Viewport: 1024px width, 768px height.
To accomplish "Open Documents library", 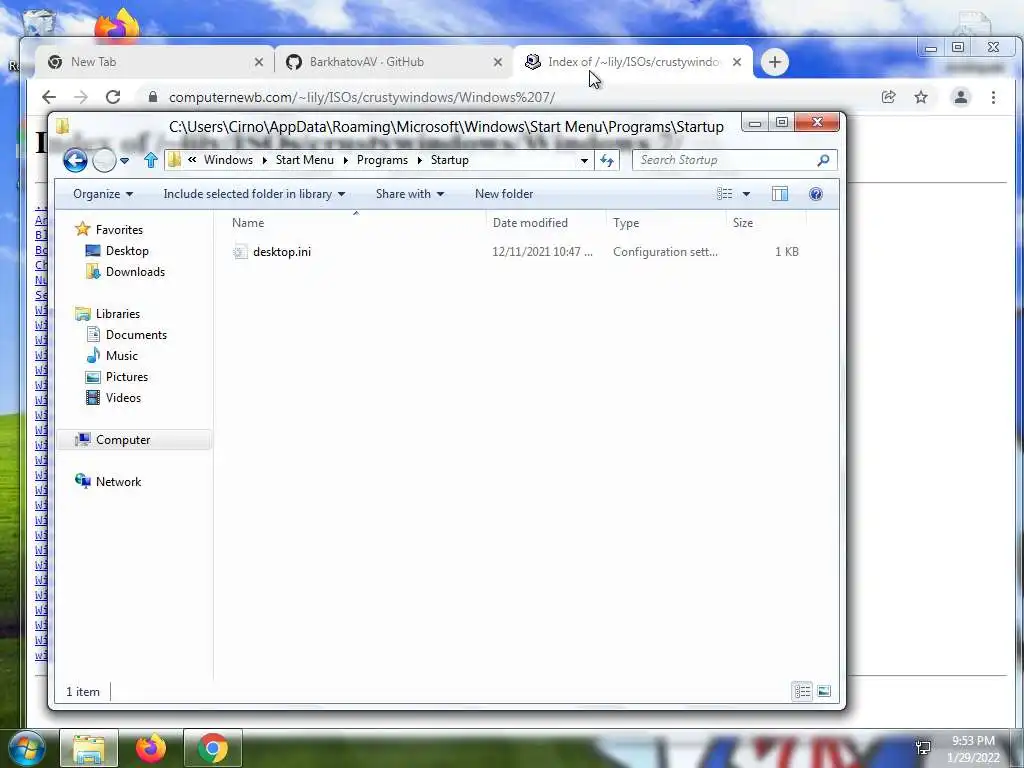I will tap(136, 335).
